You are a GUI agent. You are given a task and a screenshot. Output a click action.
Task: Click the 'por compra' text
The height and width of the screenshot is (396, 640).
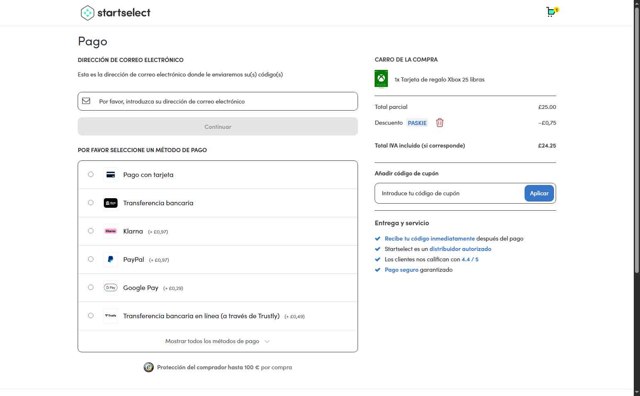coord(276,367)
